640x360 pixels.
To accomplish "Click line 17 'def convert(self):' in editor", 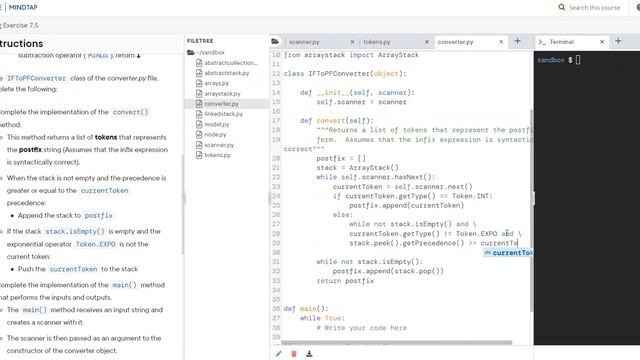I will click(x=337, y=121).
